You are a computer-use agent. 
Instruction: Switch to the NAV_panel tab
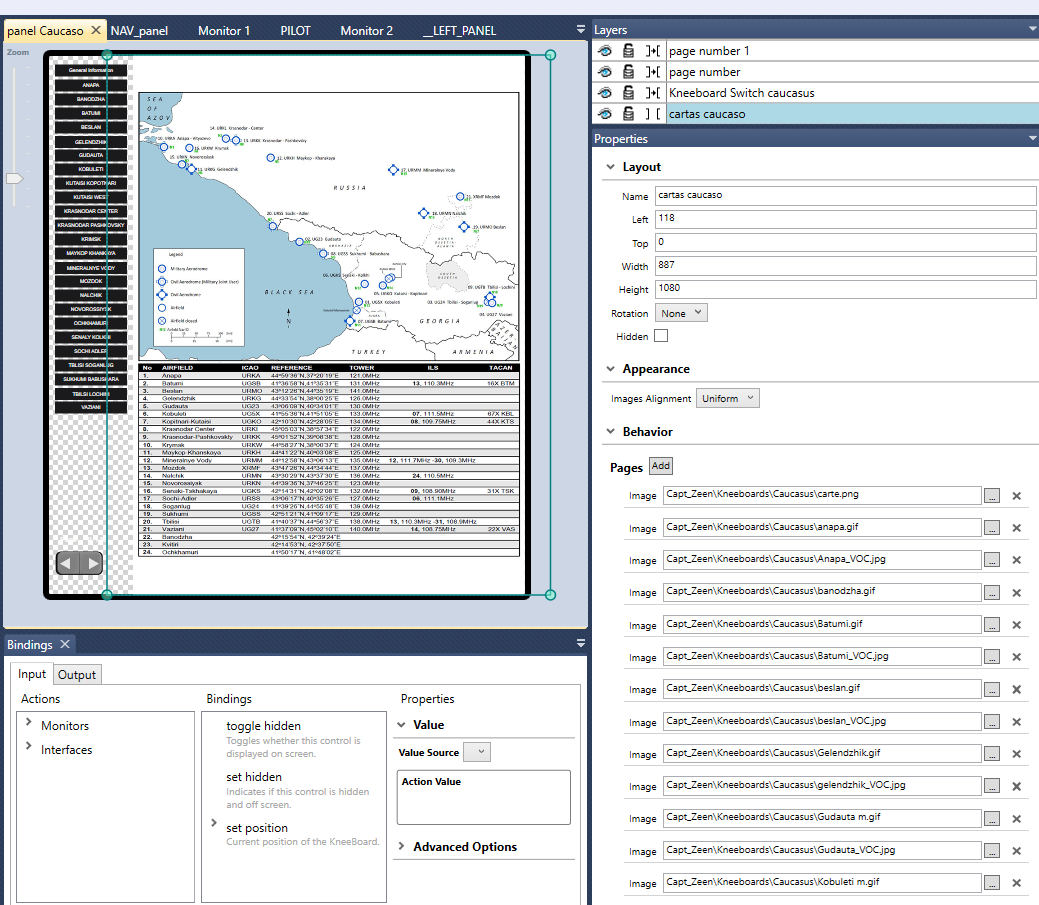point(139,31)
